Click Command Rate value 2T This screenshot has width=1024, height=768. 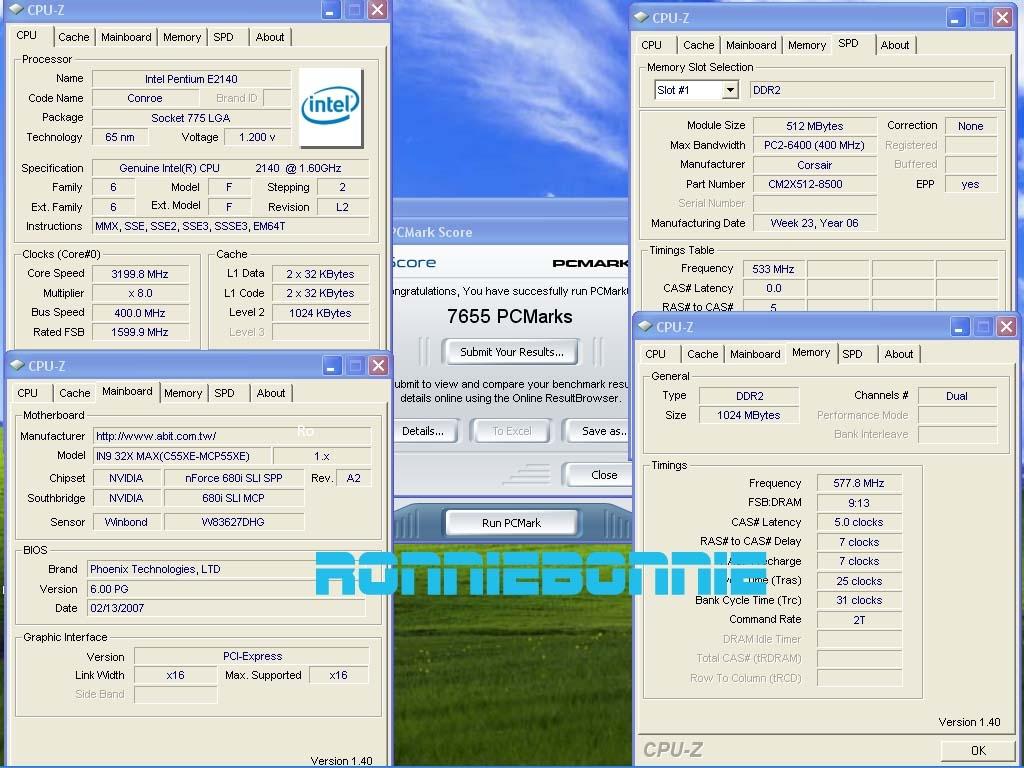[x=859, y=620]
